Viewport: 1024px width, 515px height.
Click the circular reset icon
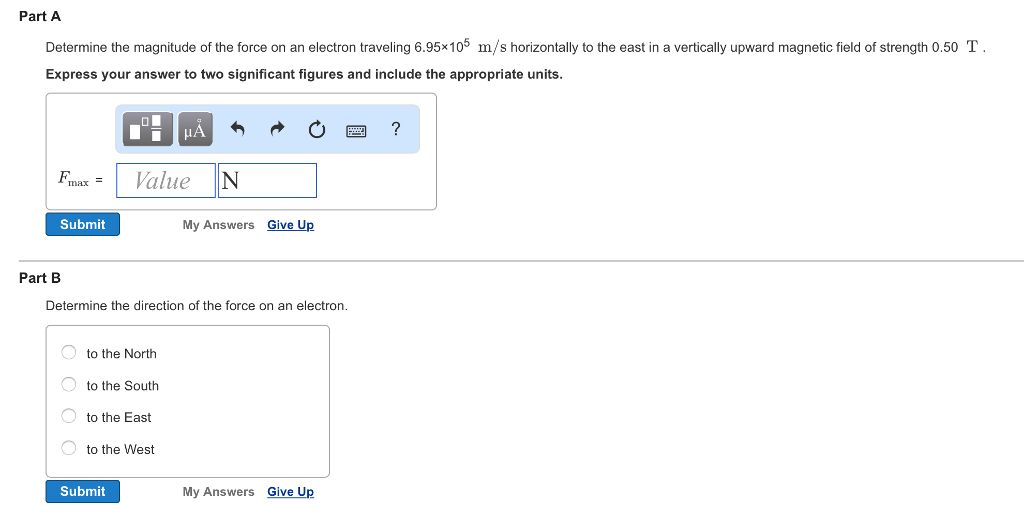[x=316, y=129]
